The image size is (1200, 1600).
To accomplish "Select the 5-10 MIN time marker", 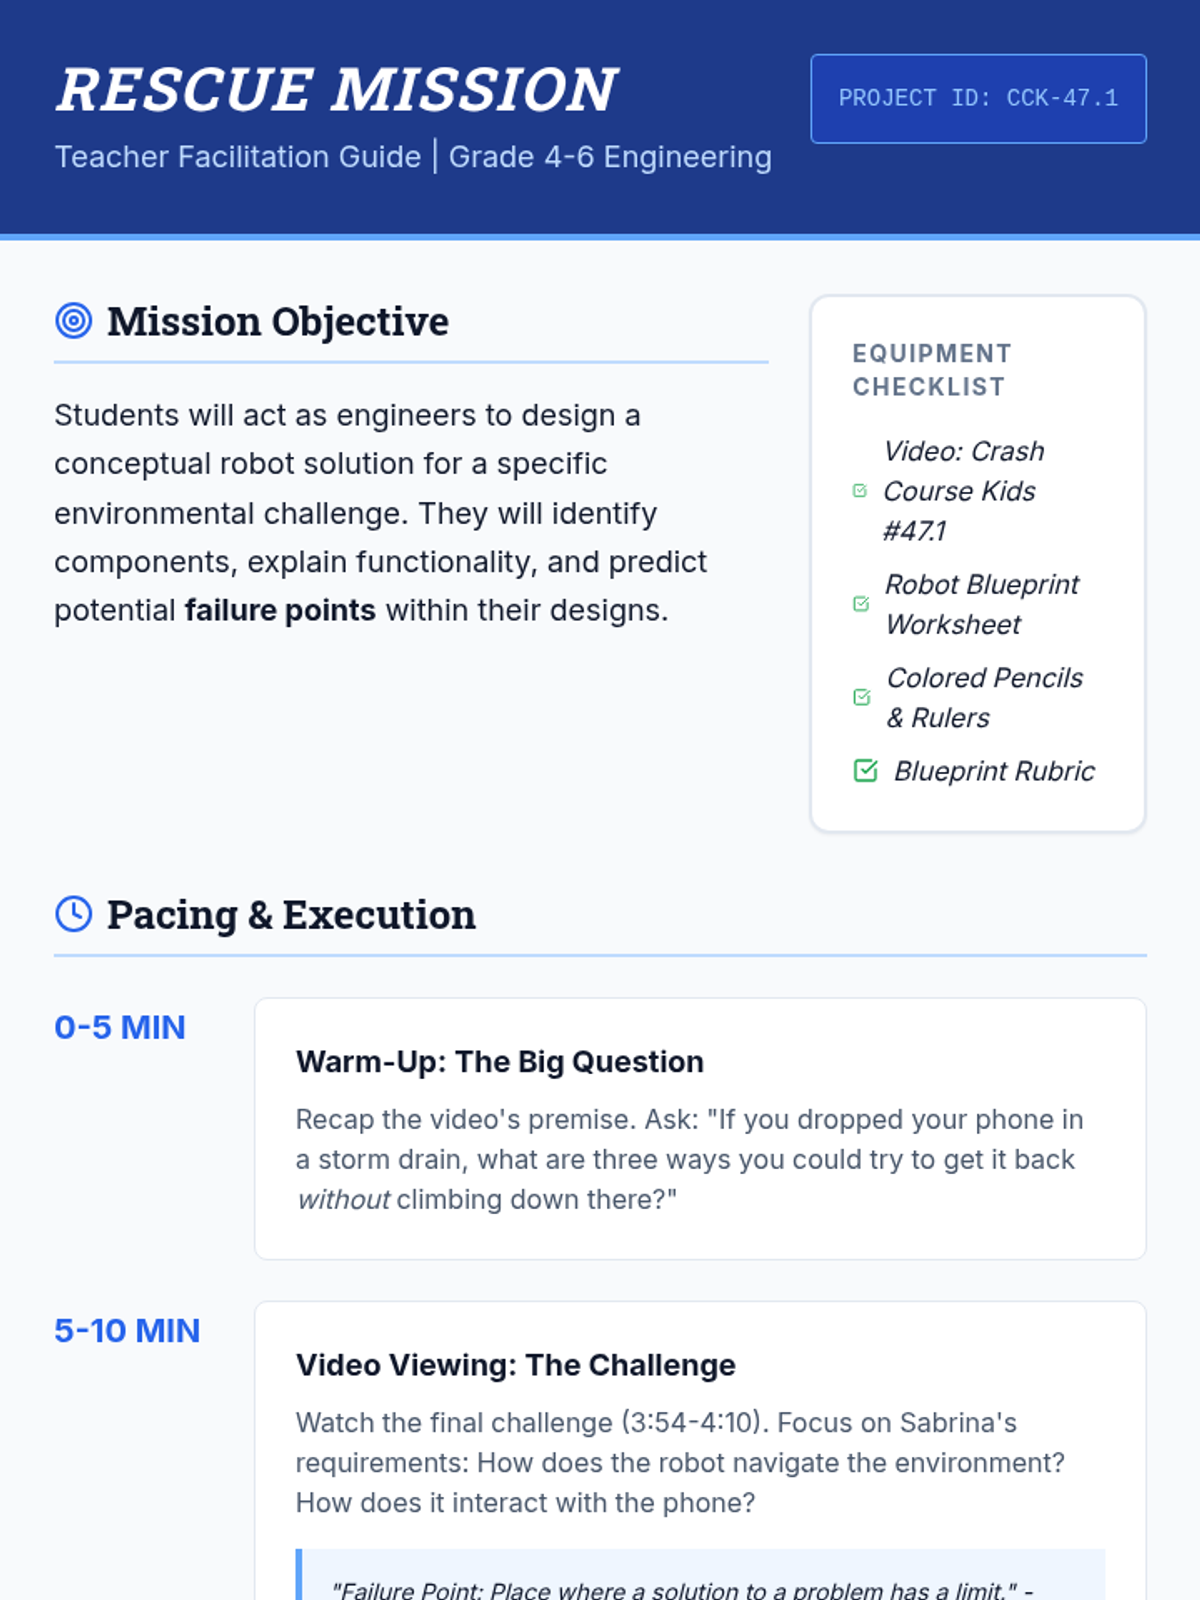I will click(127, 1330).
